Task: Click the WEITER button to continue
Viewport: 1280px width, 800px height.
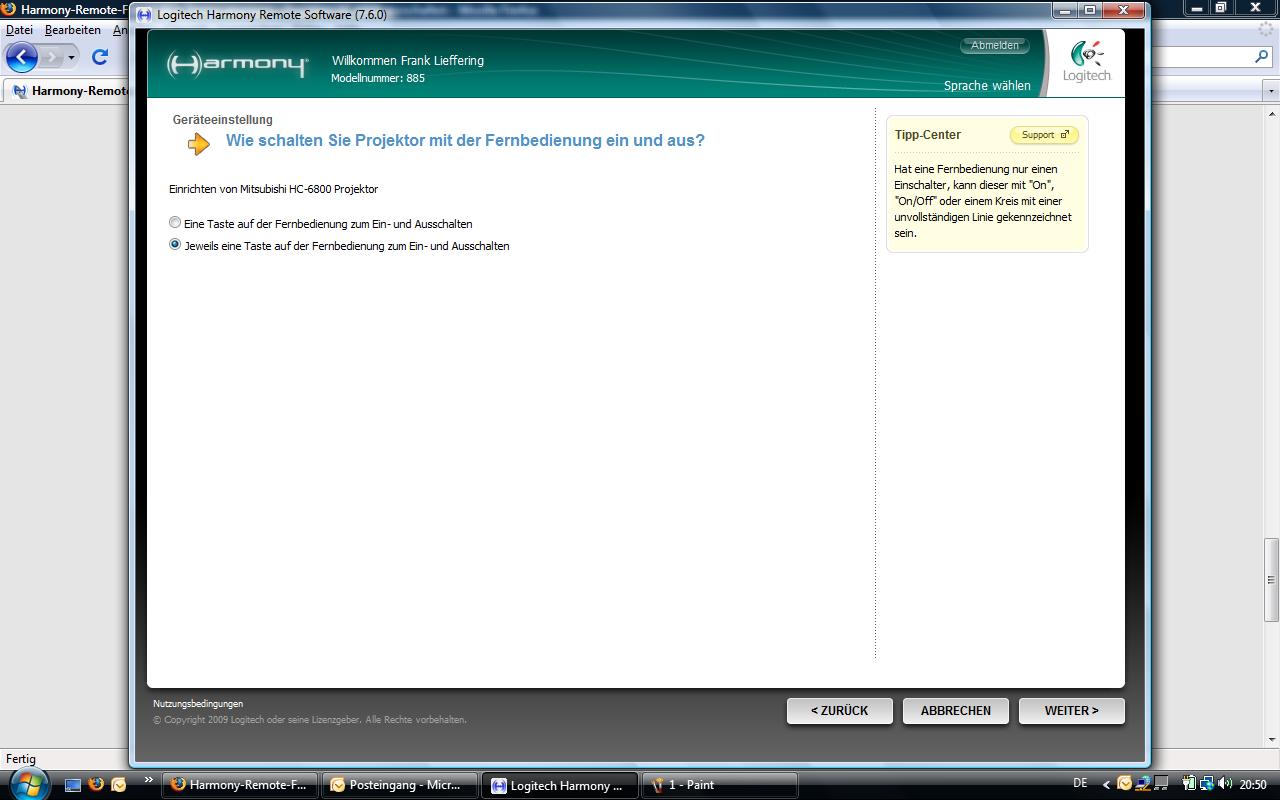Action: point(1071,710)
